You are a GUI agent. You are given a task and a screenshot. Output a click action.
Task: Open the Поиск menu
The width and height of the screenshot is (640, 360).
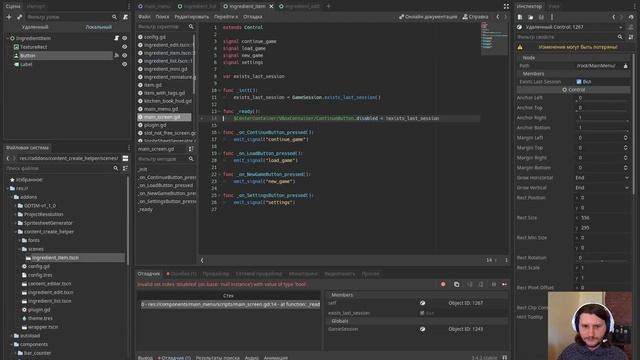pyautogui.click(x=162, y=17)
